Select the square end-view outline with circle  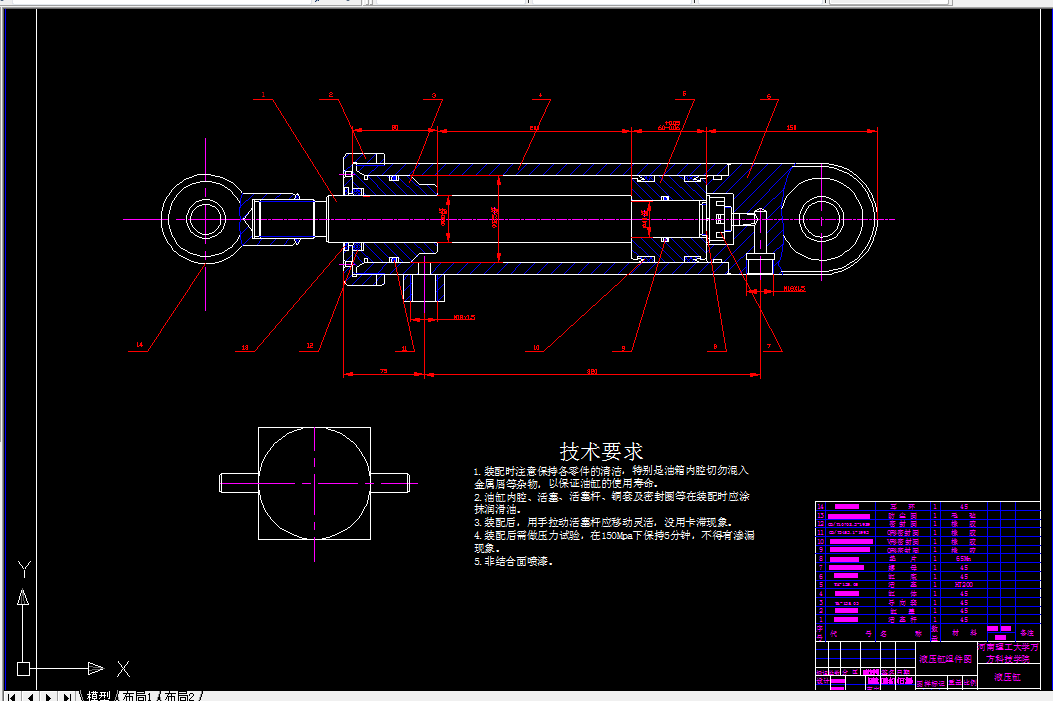[x=314, y=483]
